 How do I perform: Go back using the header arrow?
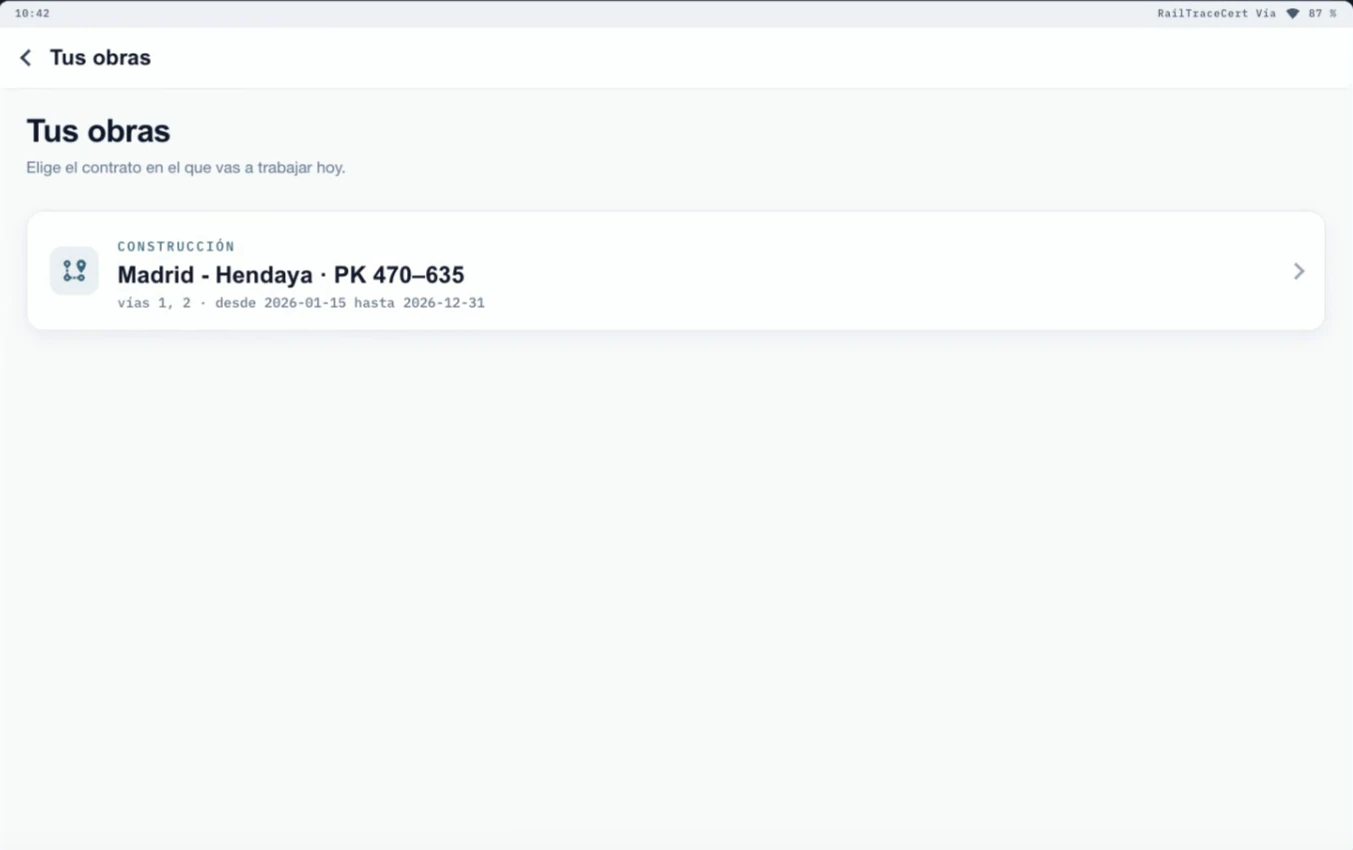coord(26,58)
